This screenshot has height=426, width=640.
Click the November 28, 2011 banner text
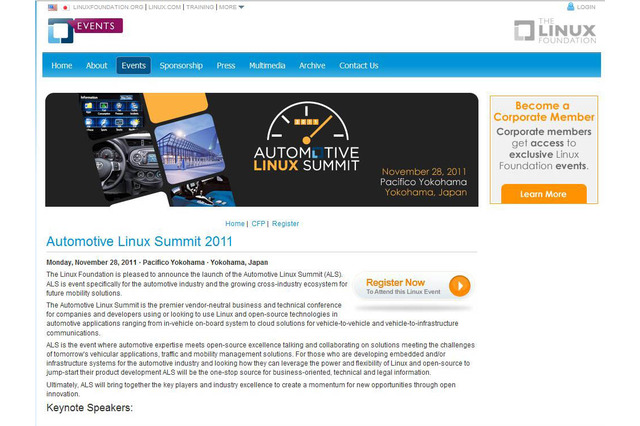(424, 171)
